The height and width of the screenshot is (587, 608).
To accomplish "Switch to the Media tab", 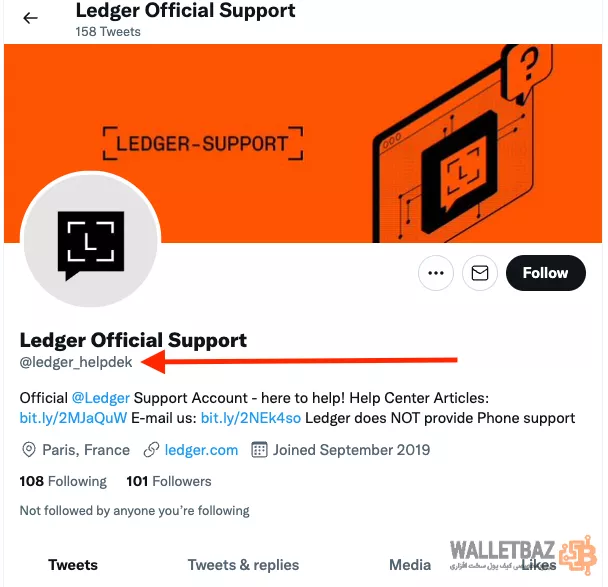I will pos(410,565).
